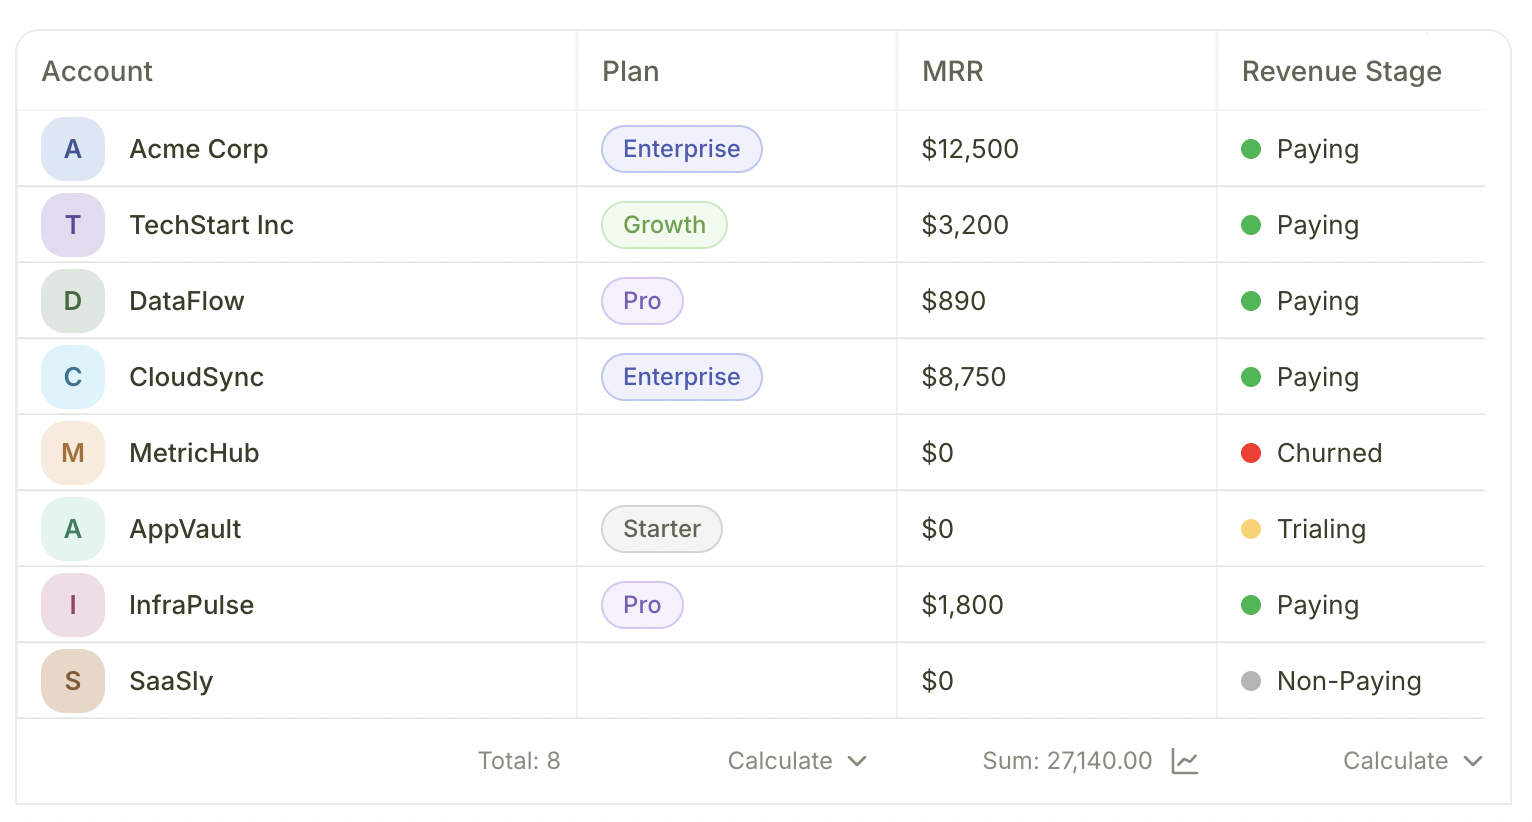Click the green Paying dot for InfraPulse

(1251, 604)
